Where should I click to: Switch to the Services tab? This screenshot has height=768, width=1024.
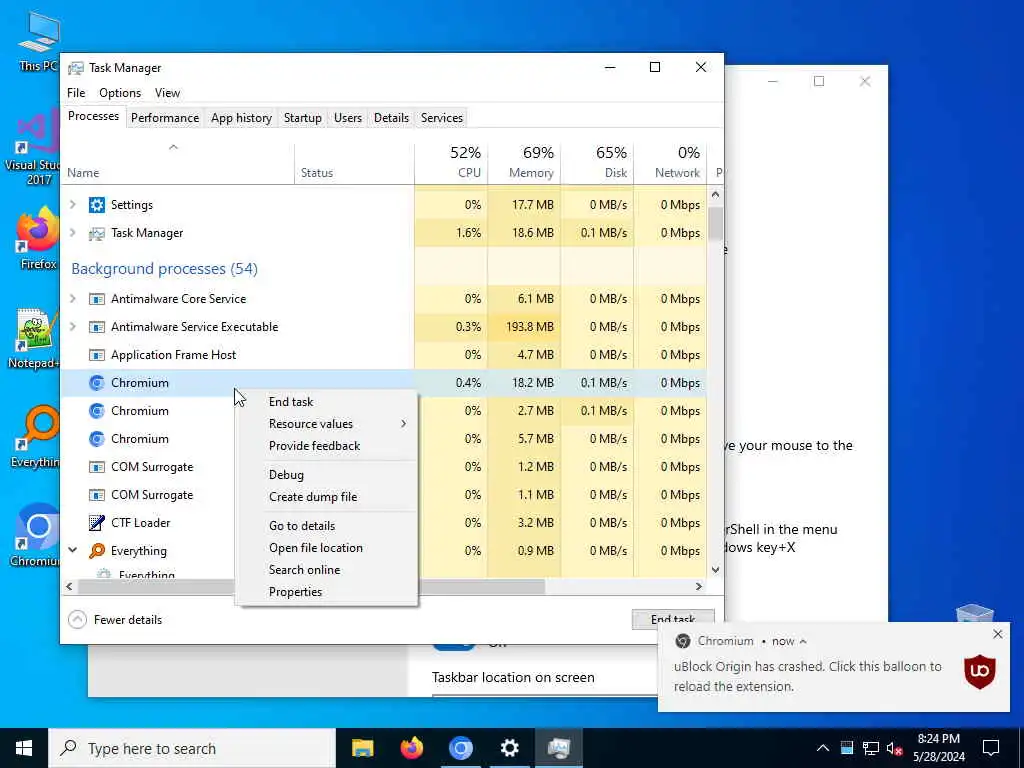coord(441,118)
